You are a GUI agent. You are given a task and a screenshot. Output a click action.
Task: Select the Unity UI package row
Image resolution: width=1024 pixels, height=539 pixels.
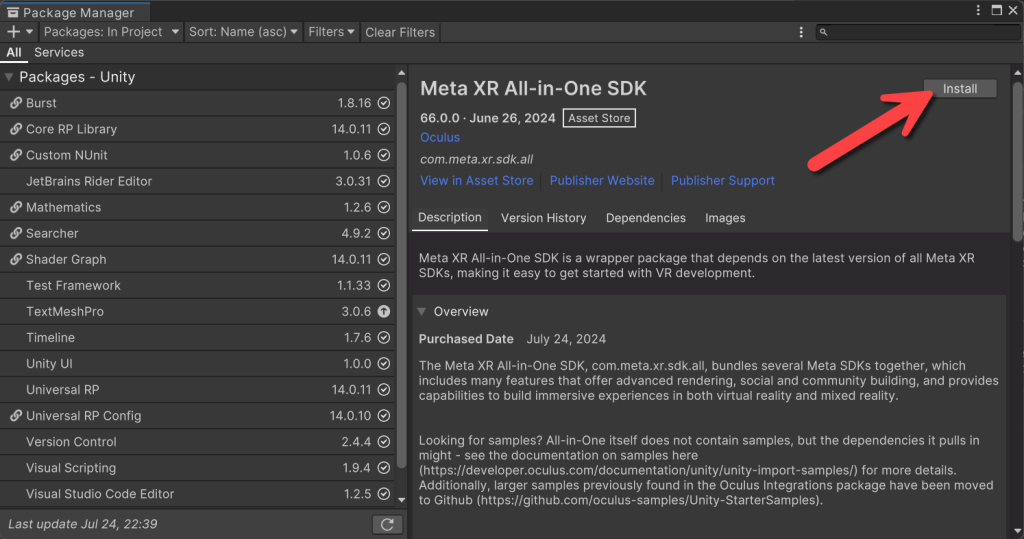pyautogui.click(x=197, y=363)
